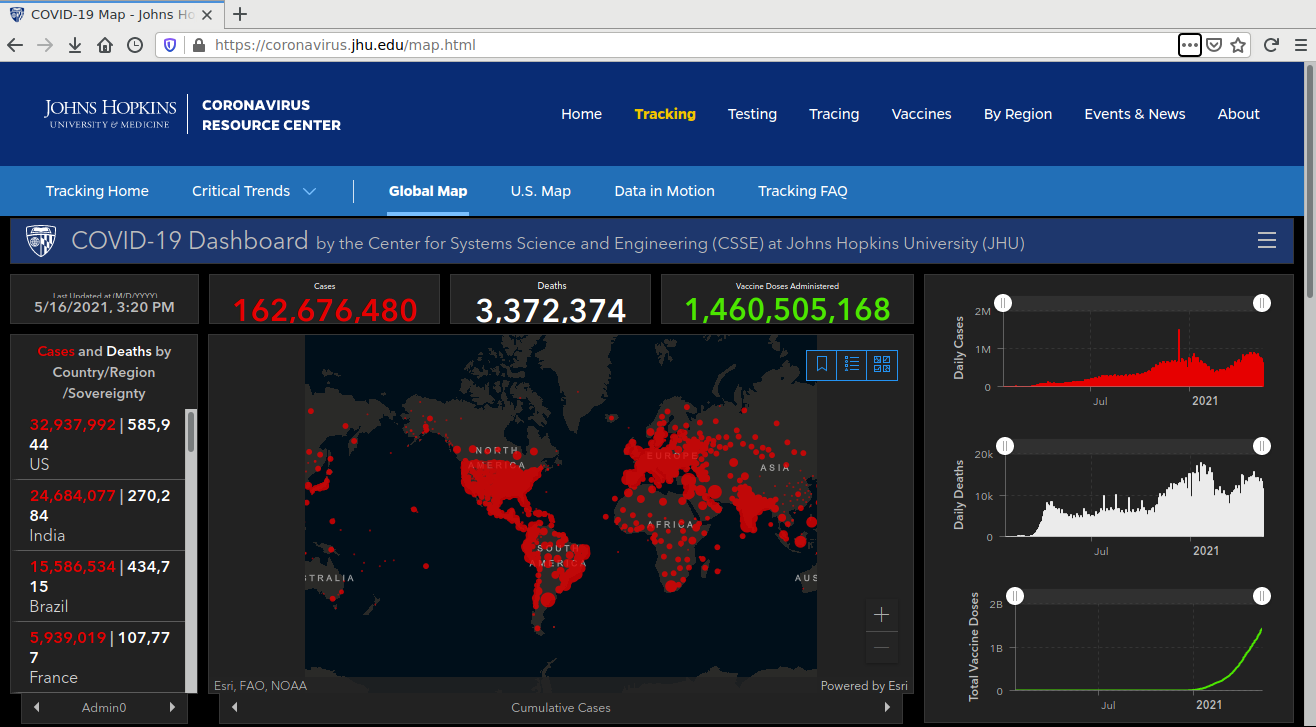Click the left Daily Deaths slider handle

[x=1005, y=446]
